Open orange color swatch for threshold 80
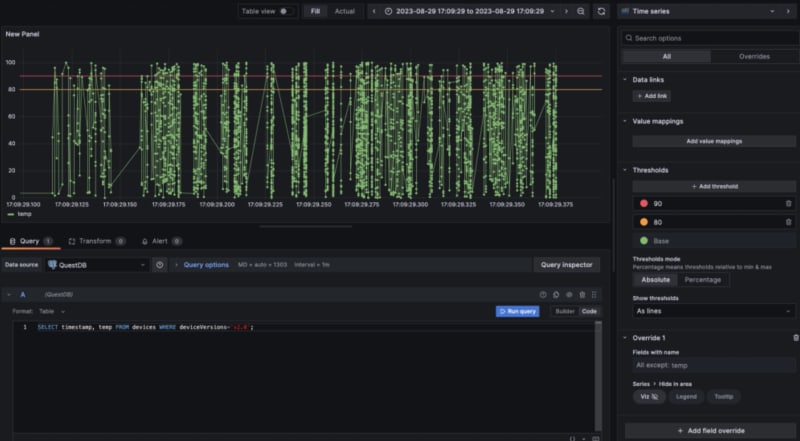Image resolution: width=800 pixels, height=441 pixels. coord(644,222)
